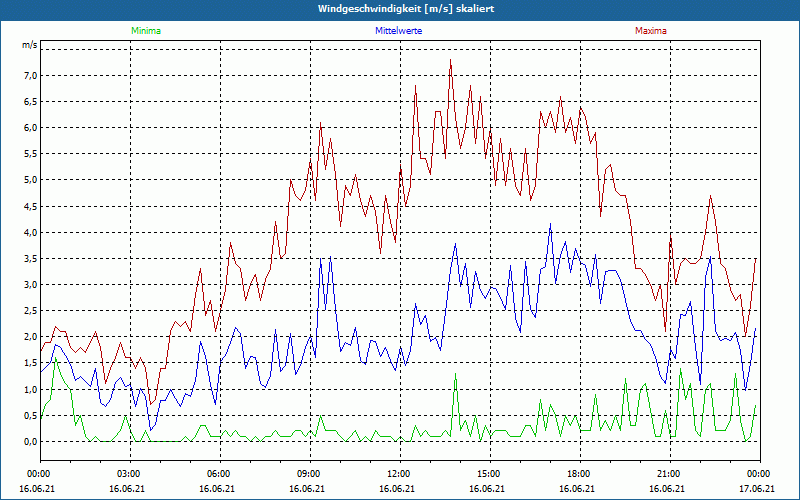Click the 12:00 time label
Screen dimensions: 800x500
399,474
